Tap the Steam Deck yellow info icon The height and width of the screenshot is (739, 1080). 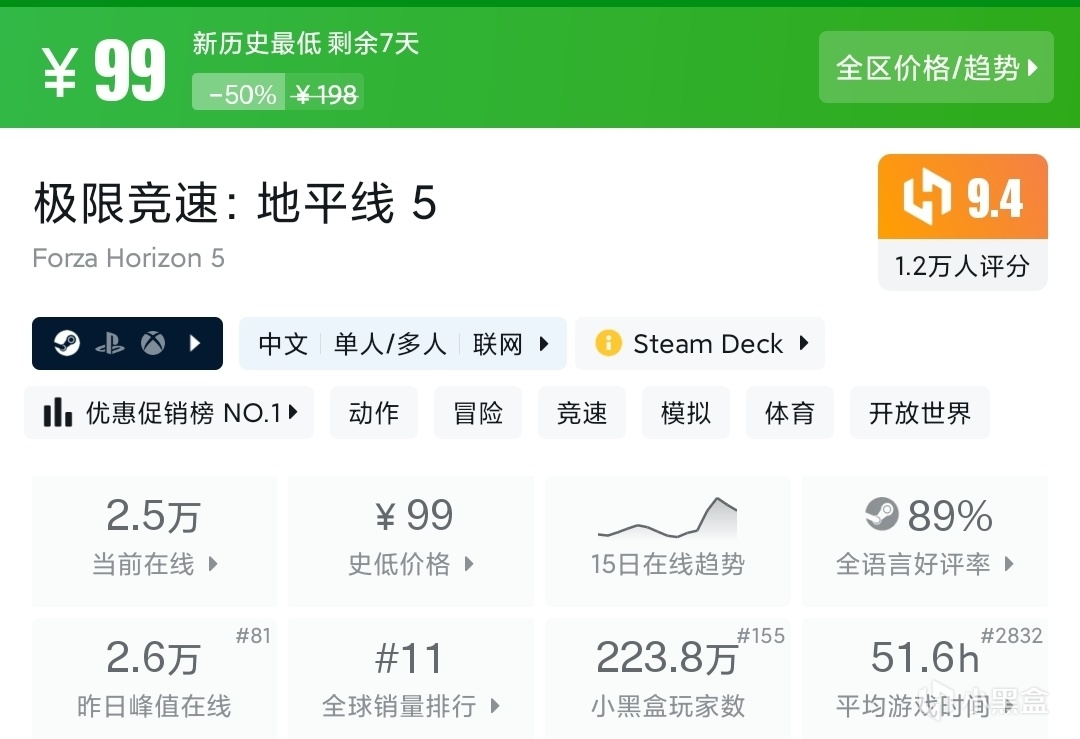point(608,344)
